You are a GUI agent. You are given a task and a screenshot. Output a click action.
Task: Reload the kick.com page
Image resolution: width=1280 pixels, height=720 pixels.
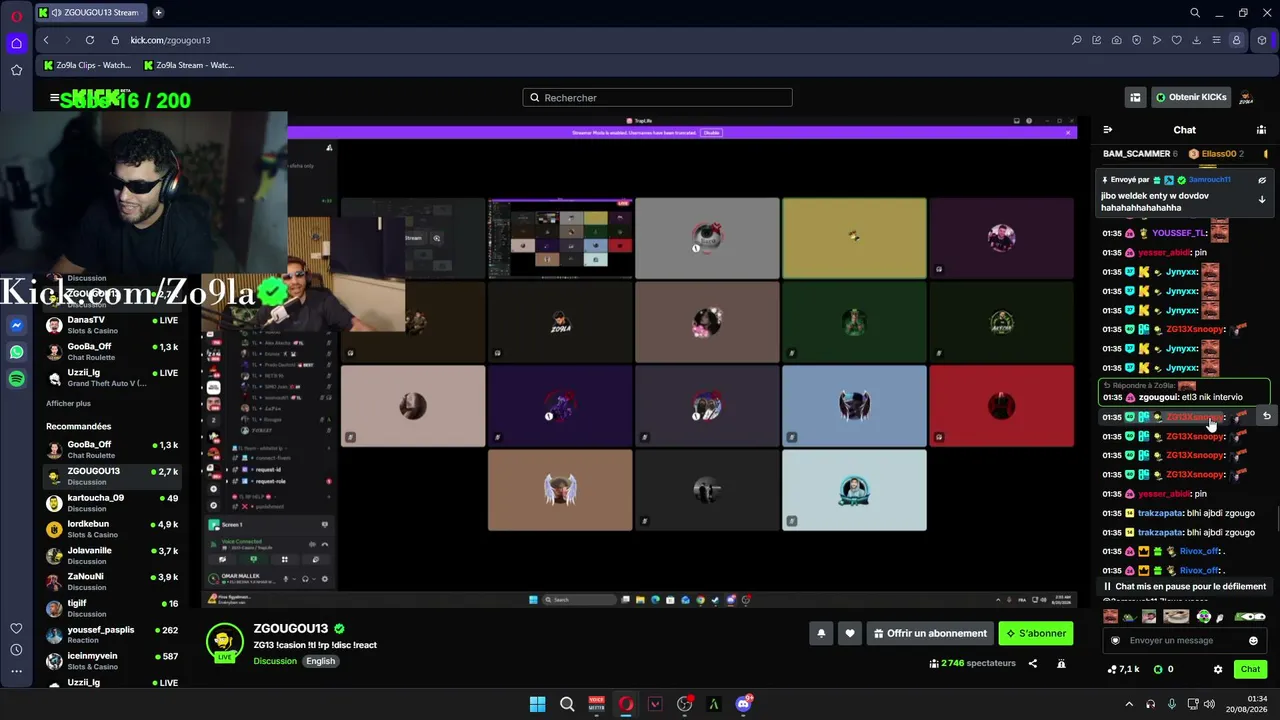90,40
